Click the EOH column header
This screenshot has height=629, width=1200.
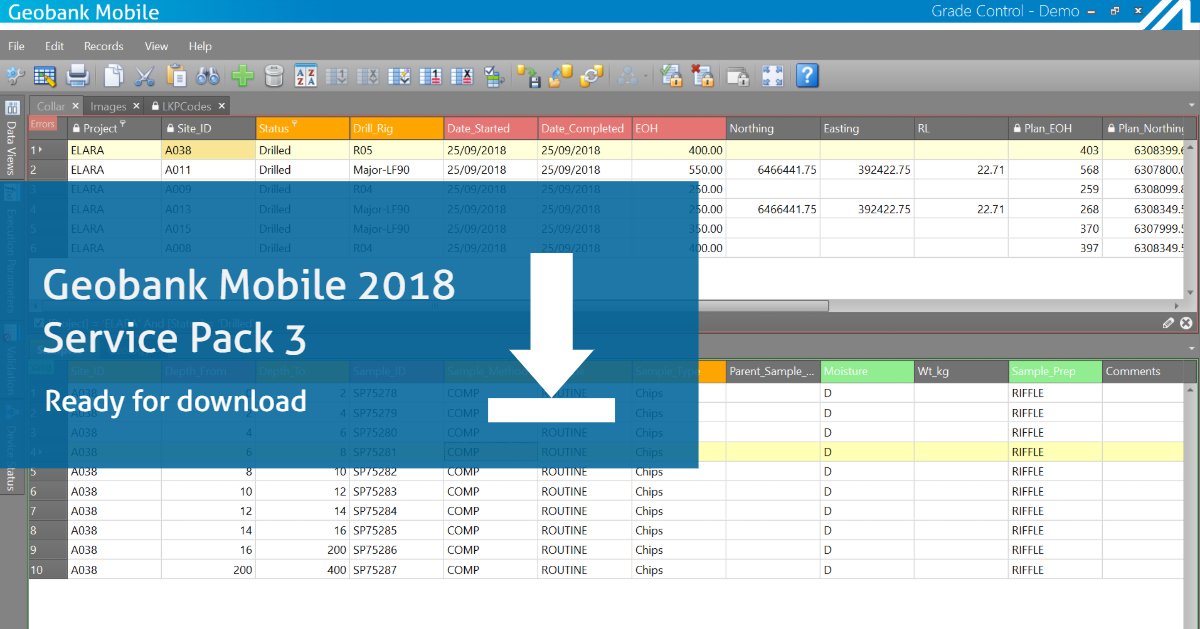(x=678, y=128)
